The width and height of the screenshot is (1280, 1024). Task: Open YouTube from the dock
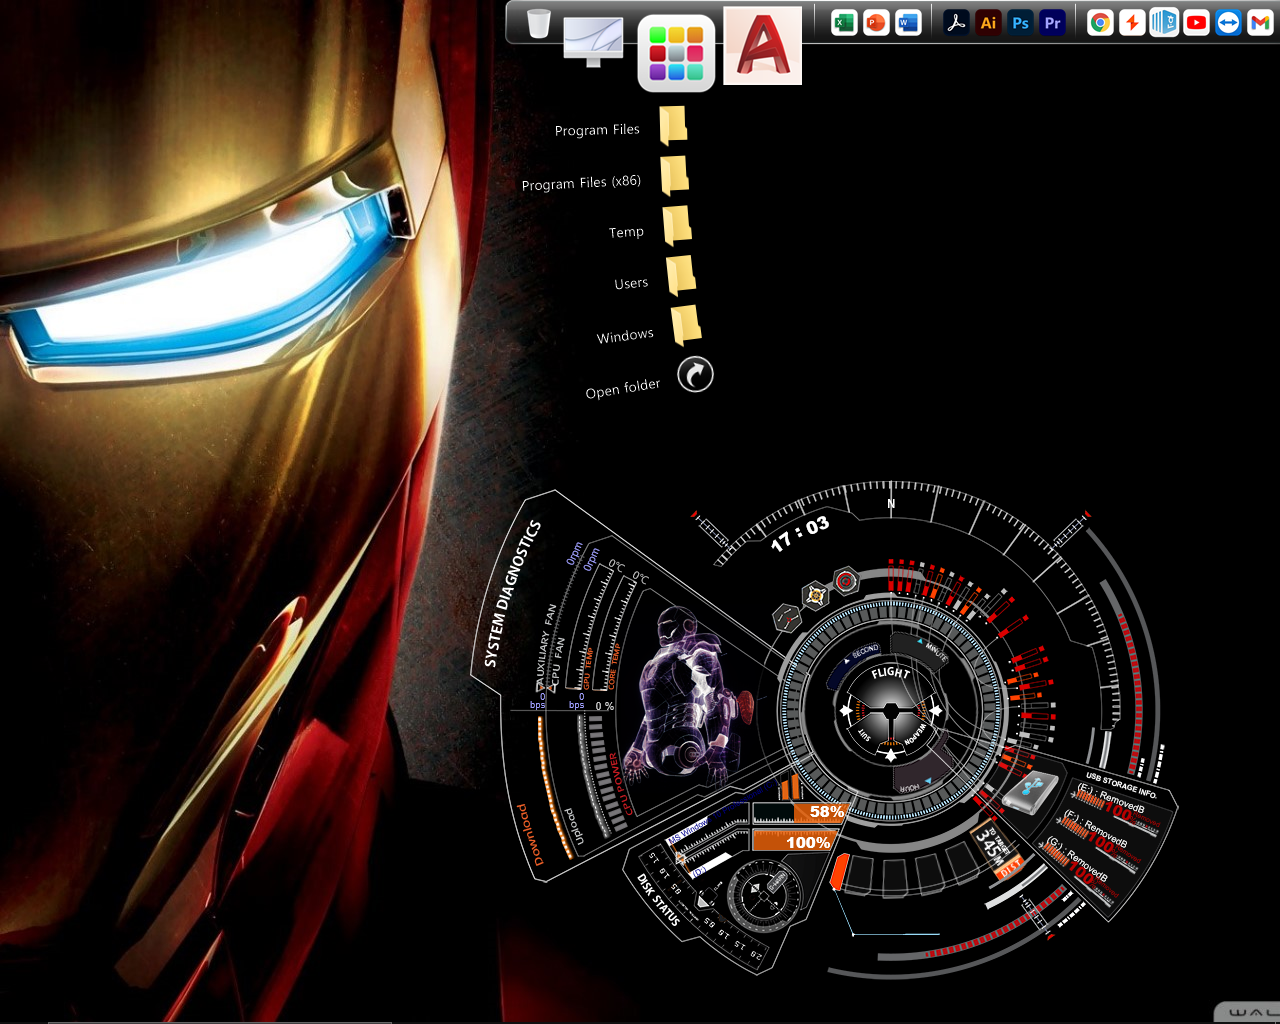[x=1196, y=23]
